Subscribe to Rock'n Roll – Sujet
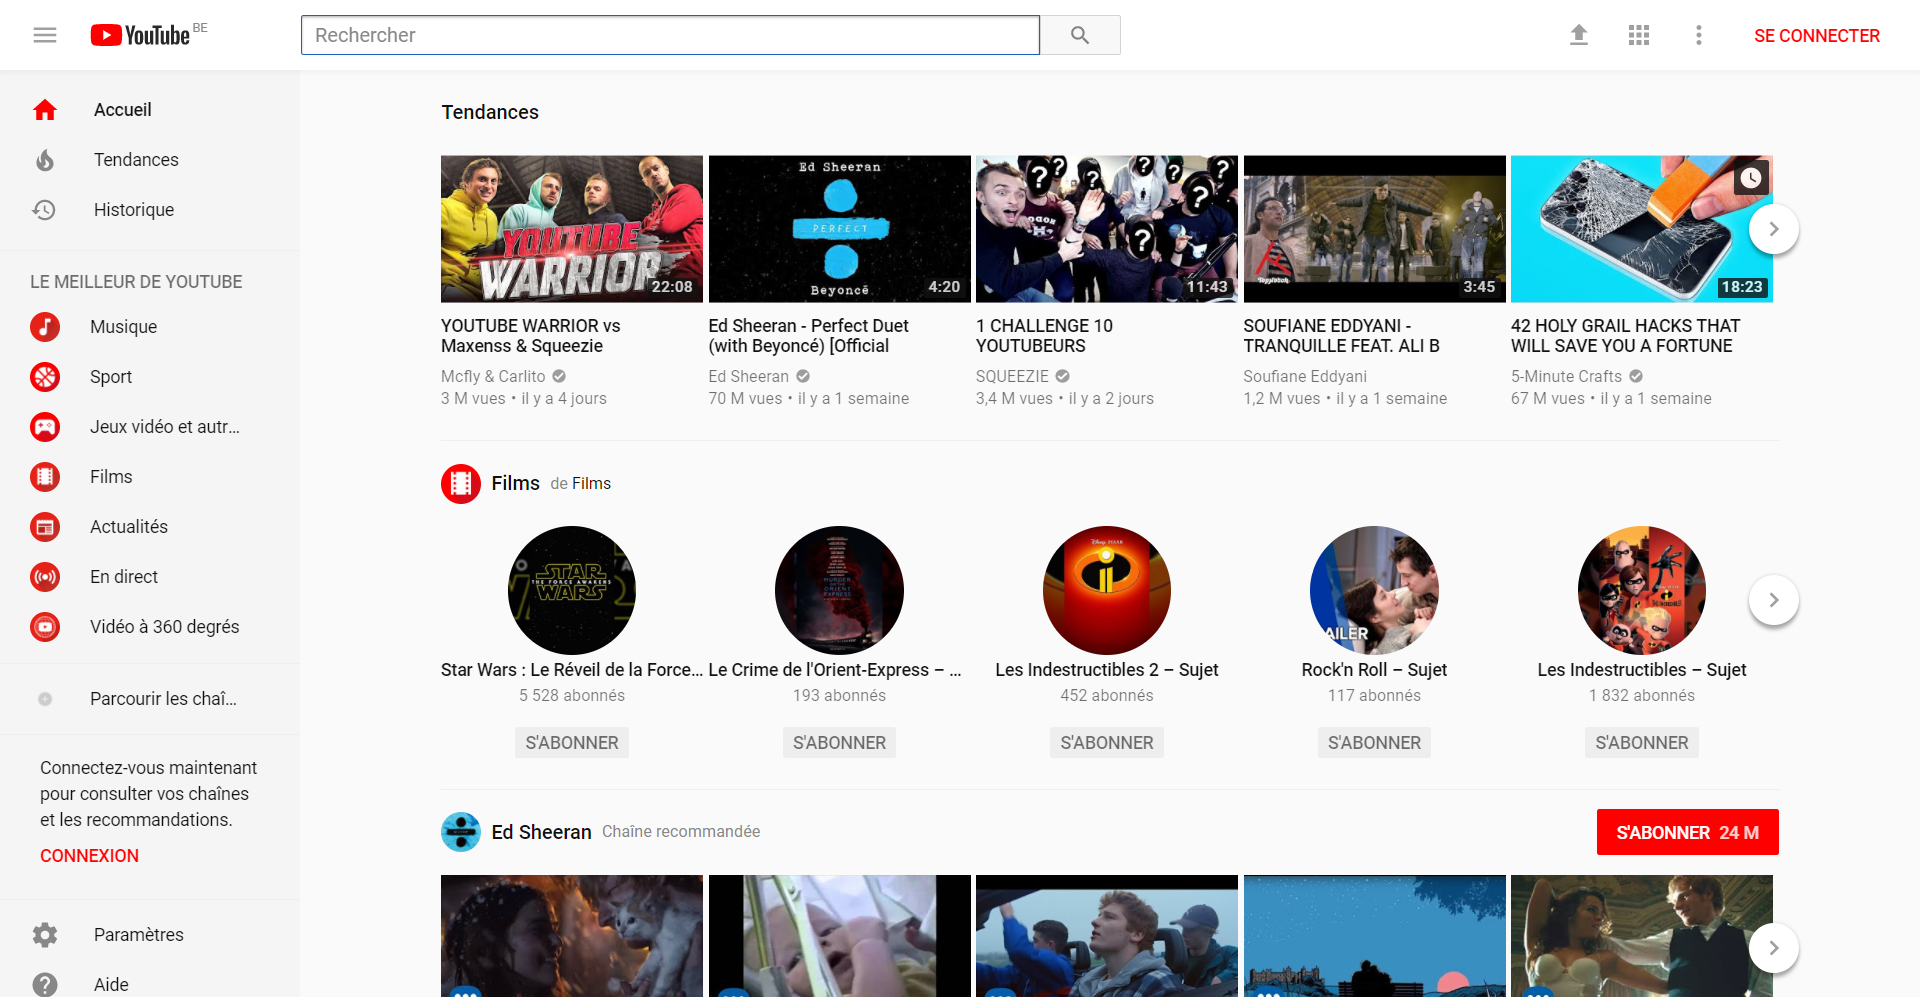The width and height of the screenshot is (1920, 997). point(1374,743)
